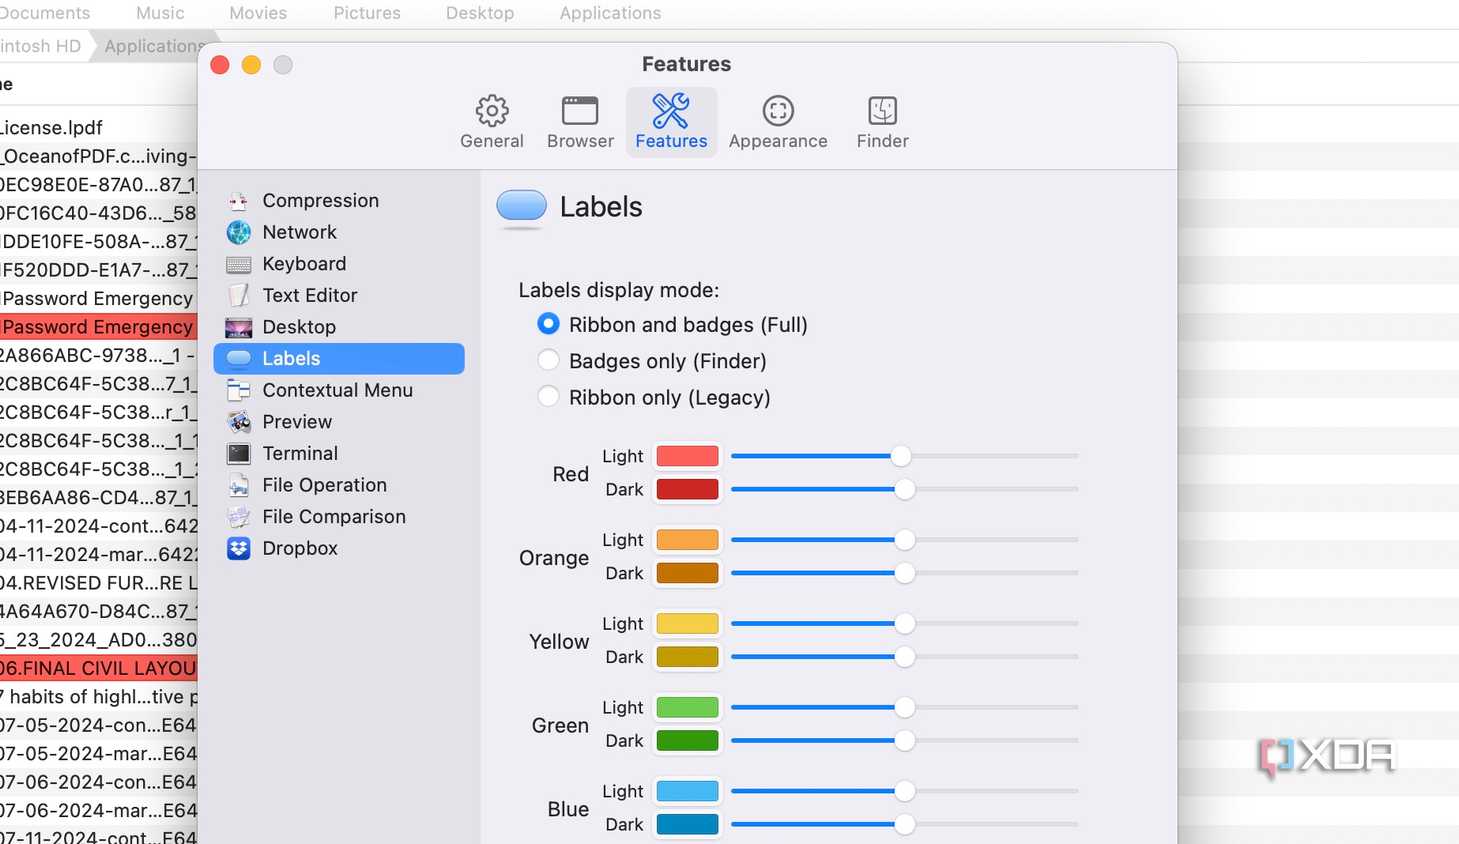Open the Pictures tab in background window
The height and width of the screenshot is (844, 1459).
pyautogui.click(x=367, y=13)
